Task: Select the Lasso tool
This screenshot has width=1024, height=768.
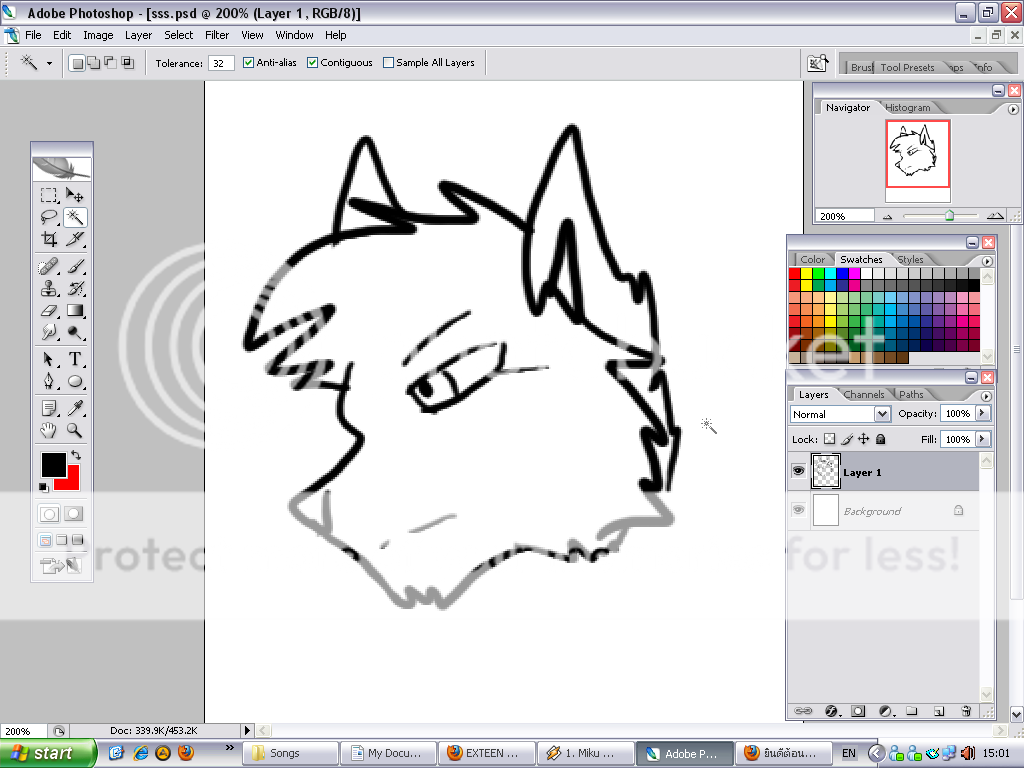Action: click(x=49, y=217)
